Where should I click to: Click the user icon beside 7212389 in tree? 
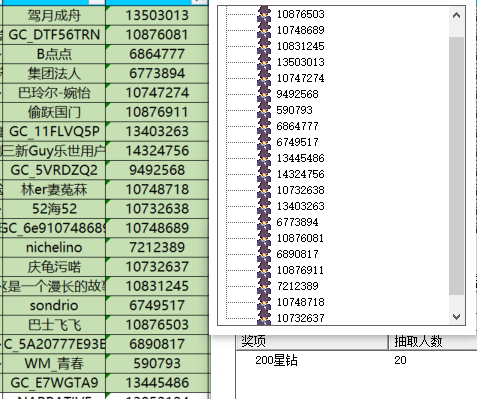pyautogui.click(x=264, y=286)
